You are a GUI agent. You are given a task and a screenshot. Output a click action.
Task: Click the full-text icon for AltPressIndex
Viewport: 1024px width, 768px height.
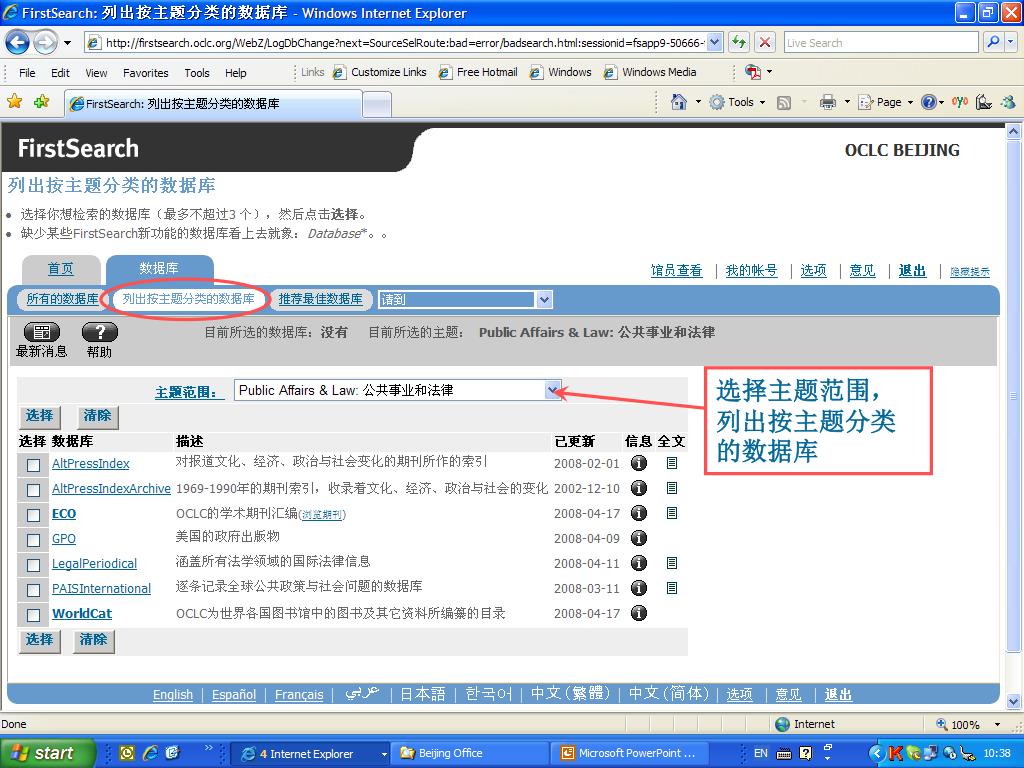coord(671,463)
